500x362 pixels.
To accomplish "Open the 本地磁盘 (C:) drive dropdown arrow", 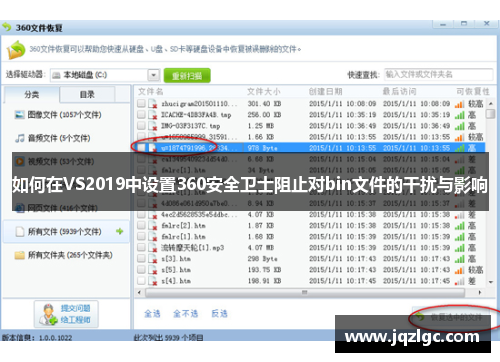I will pos(153,75).
